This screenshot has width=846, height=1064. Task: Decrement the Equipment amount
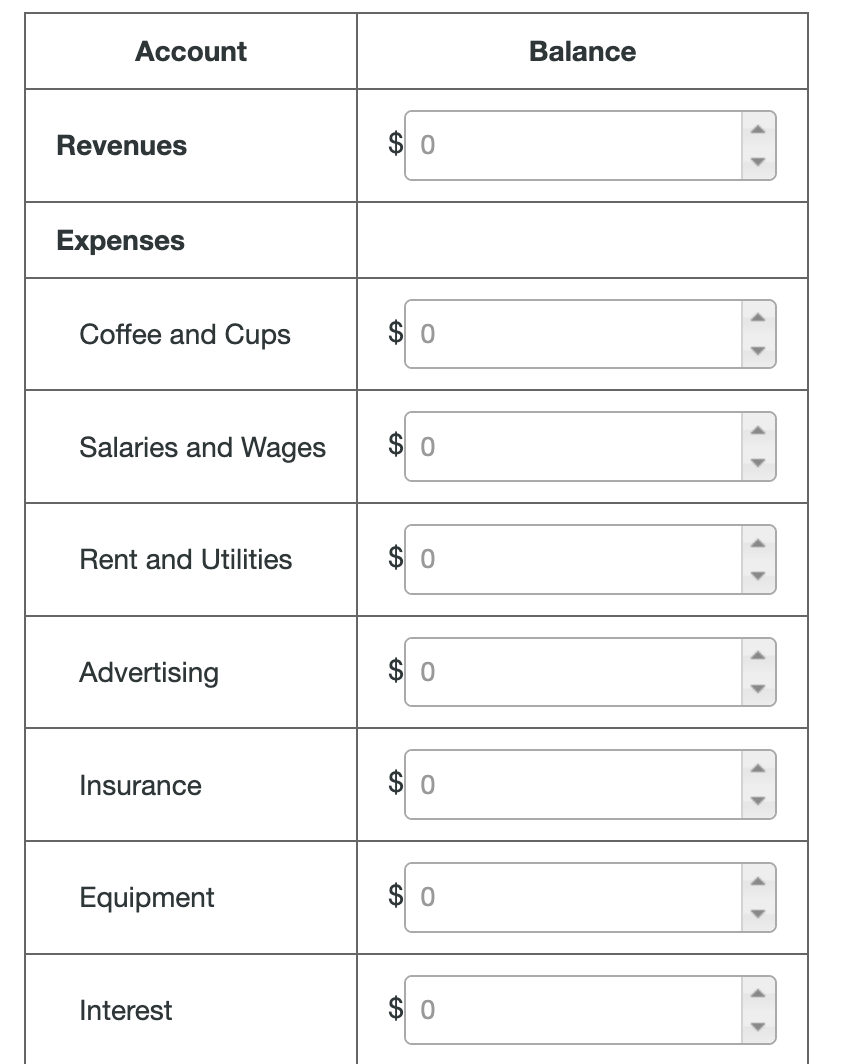758,915
